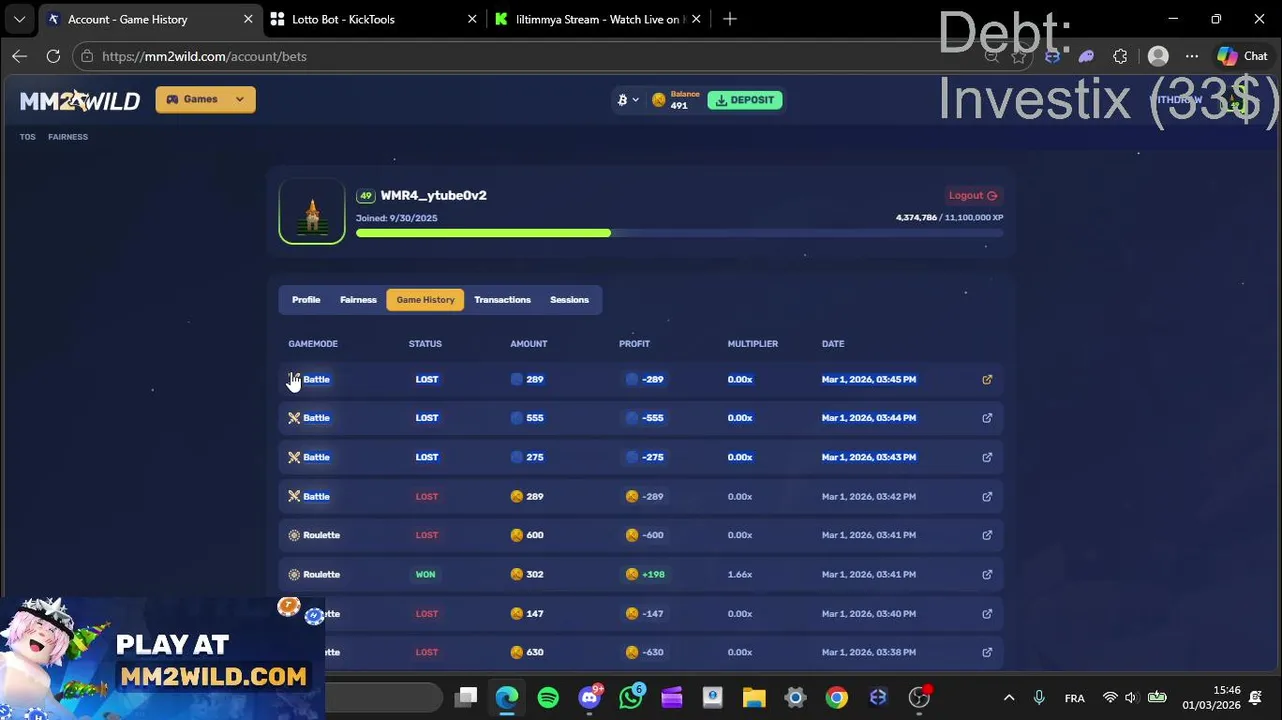Toggle microphone icon in system tray
Screen dimensions: 1282x720
[x=1039, y=698]
